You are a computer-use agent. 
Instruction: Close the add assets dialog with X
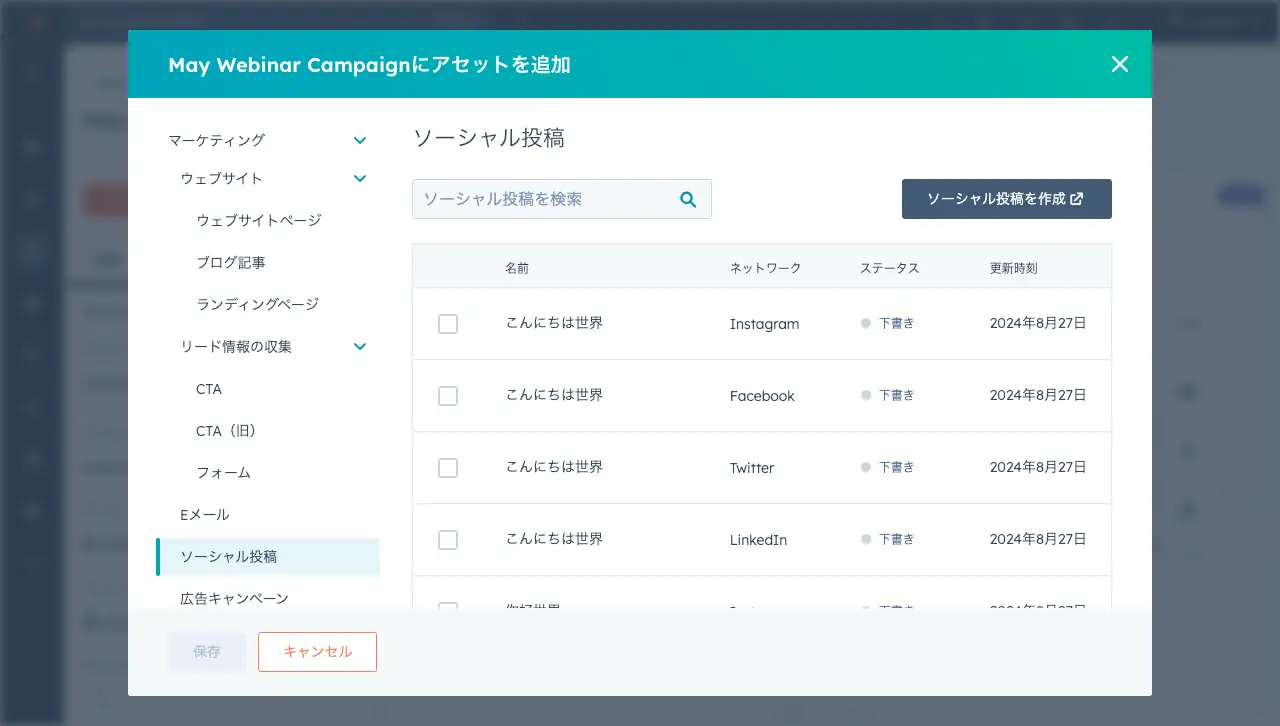point(1120,64)
